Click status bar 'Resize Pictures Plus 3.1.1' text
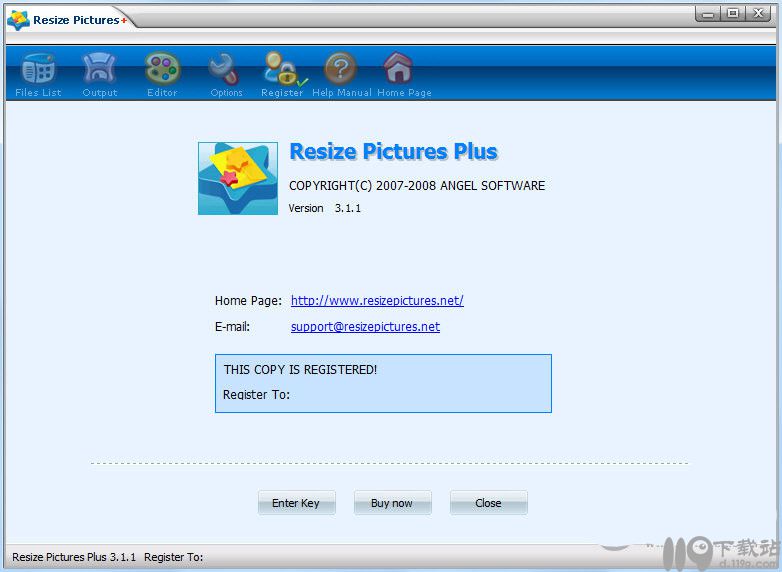Viewport: 782px width, 572px height. (74, 557)
